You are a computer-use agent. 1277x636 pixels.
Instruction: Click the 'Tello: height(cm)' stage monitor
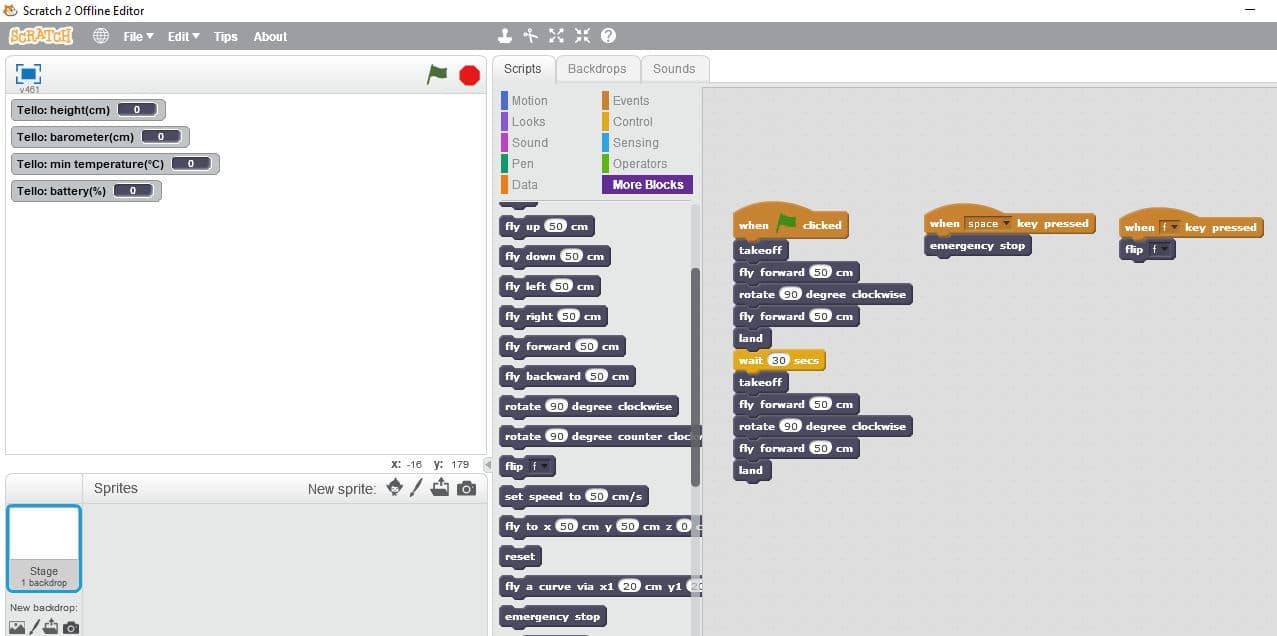(x=88, y=110)
